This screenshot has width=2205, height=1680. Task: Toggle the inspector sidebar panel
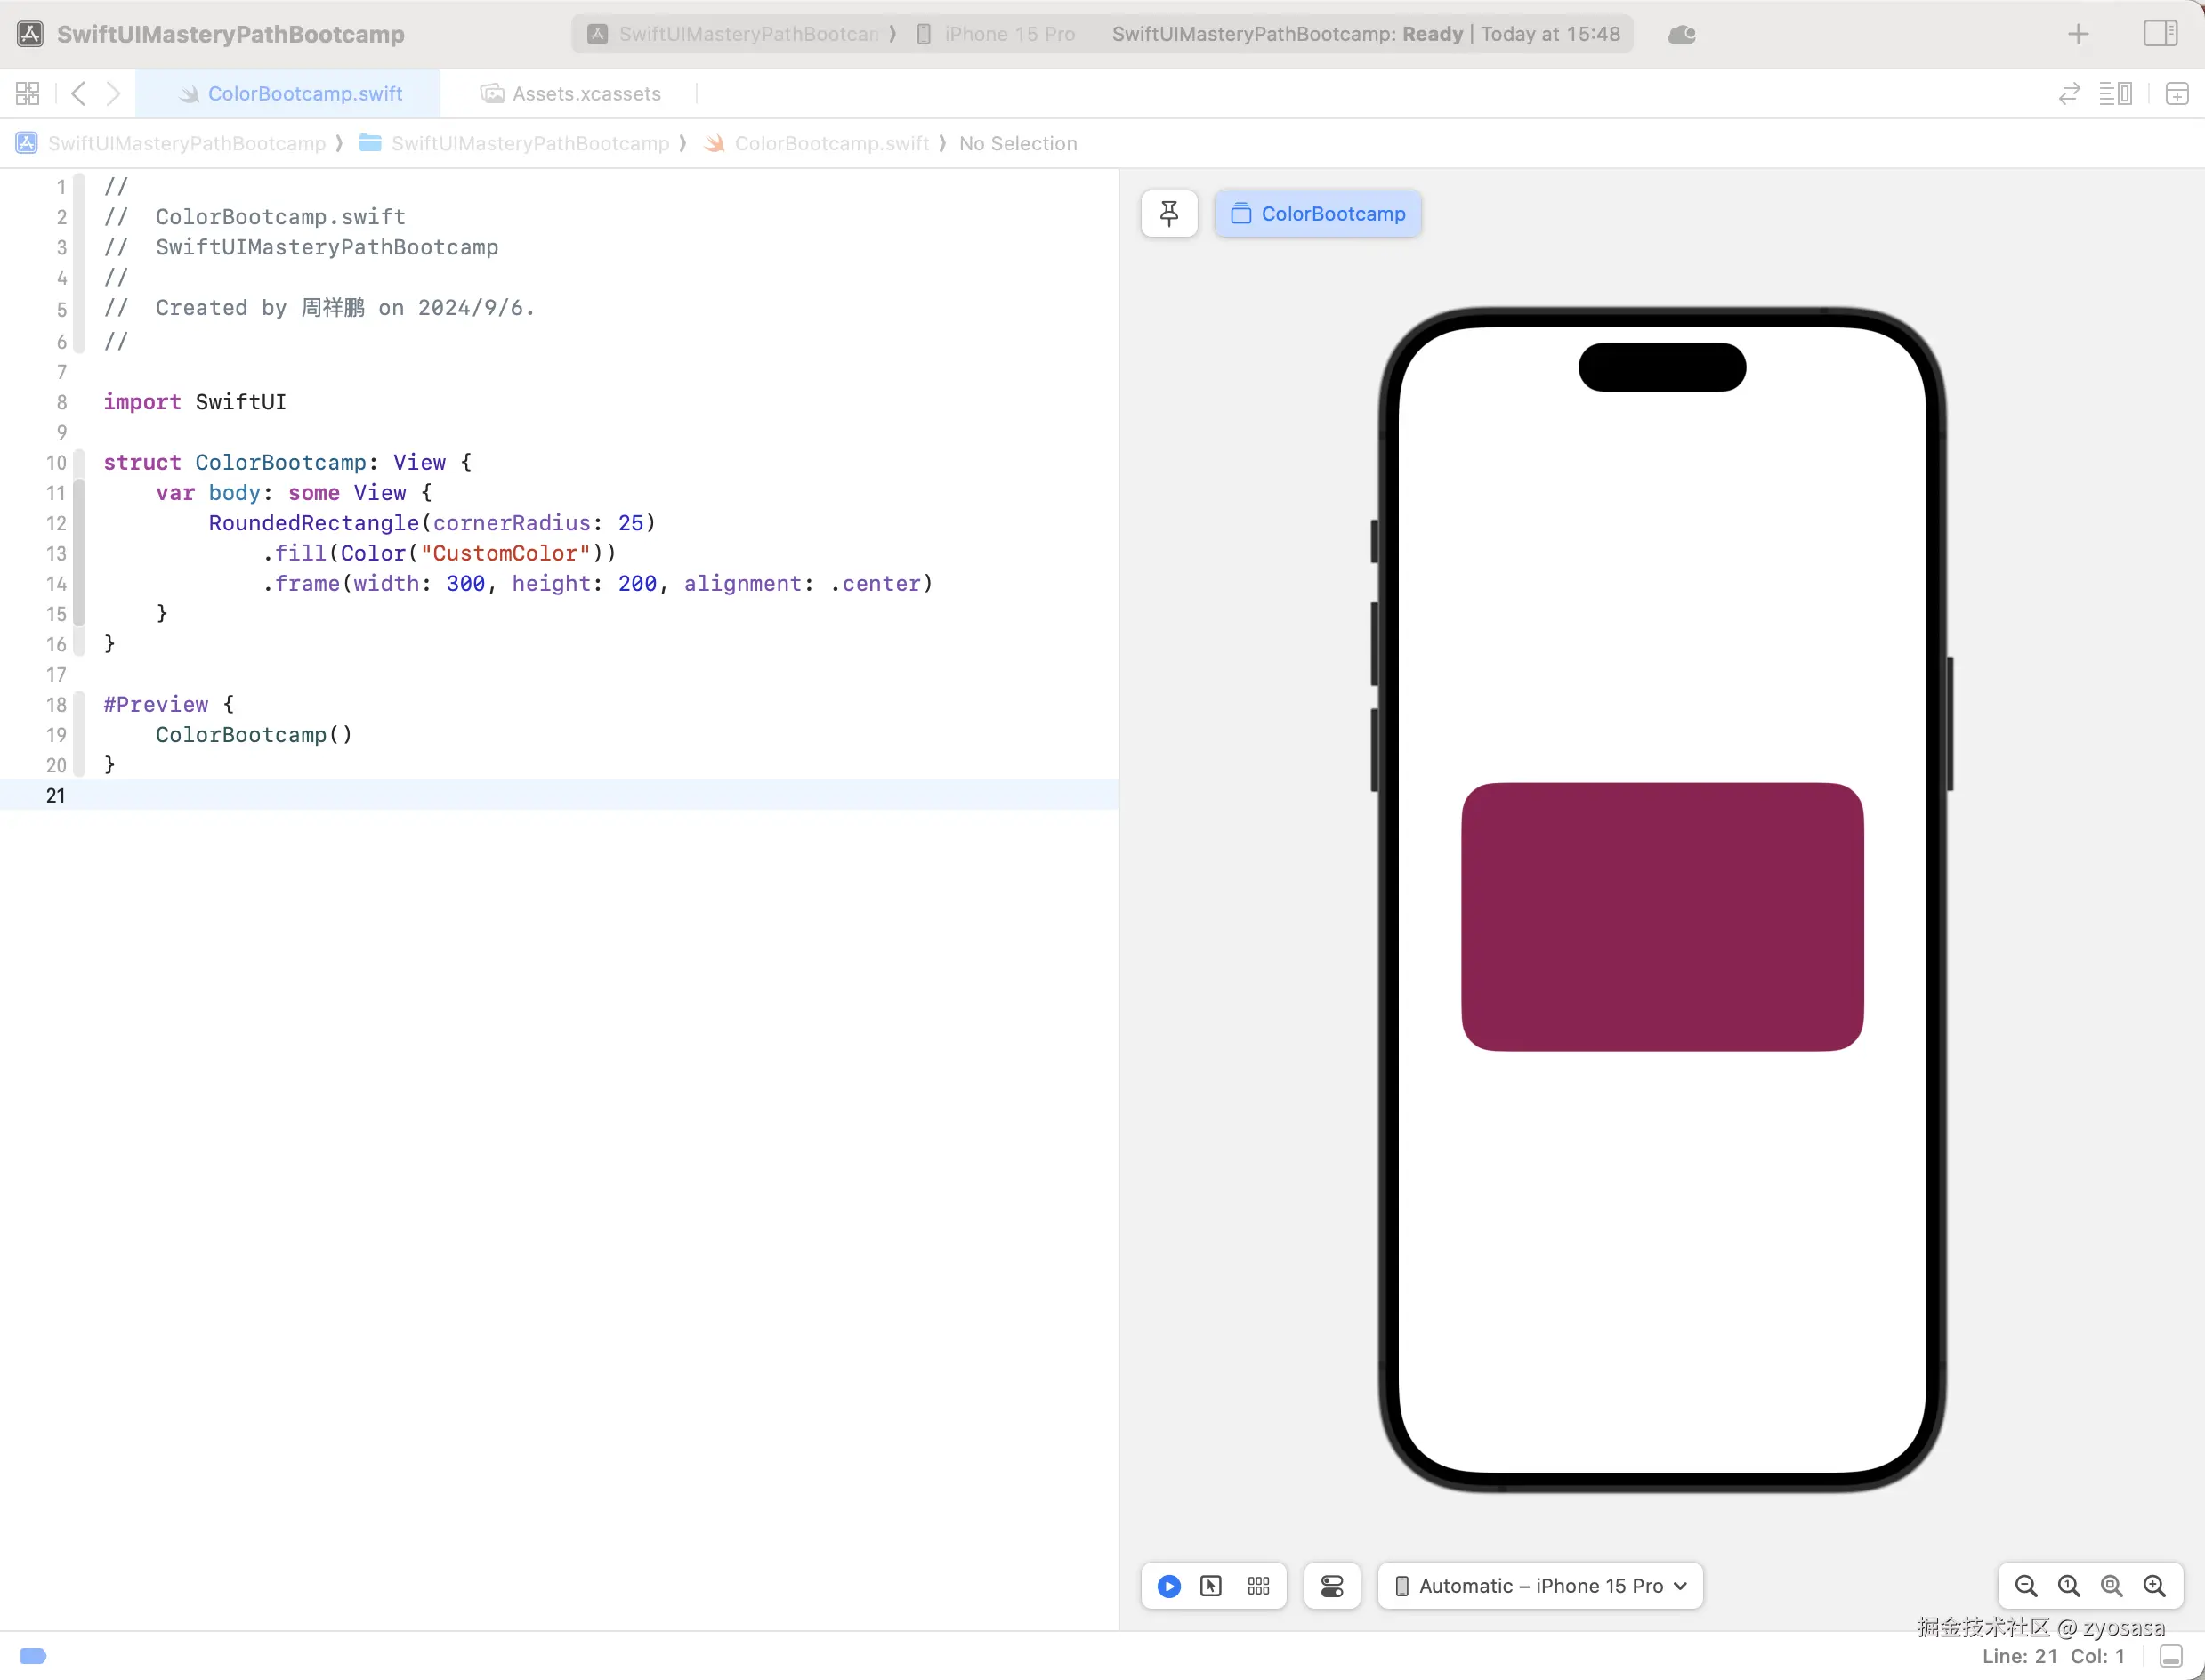click(x=2160, y=33)
